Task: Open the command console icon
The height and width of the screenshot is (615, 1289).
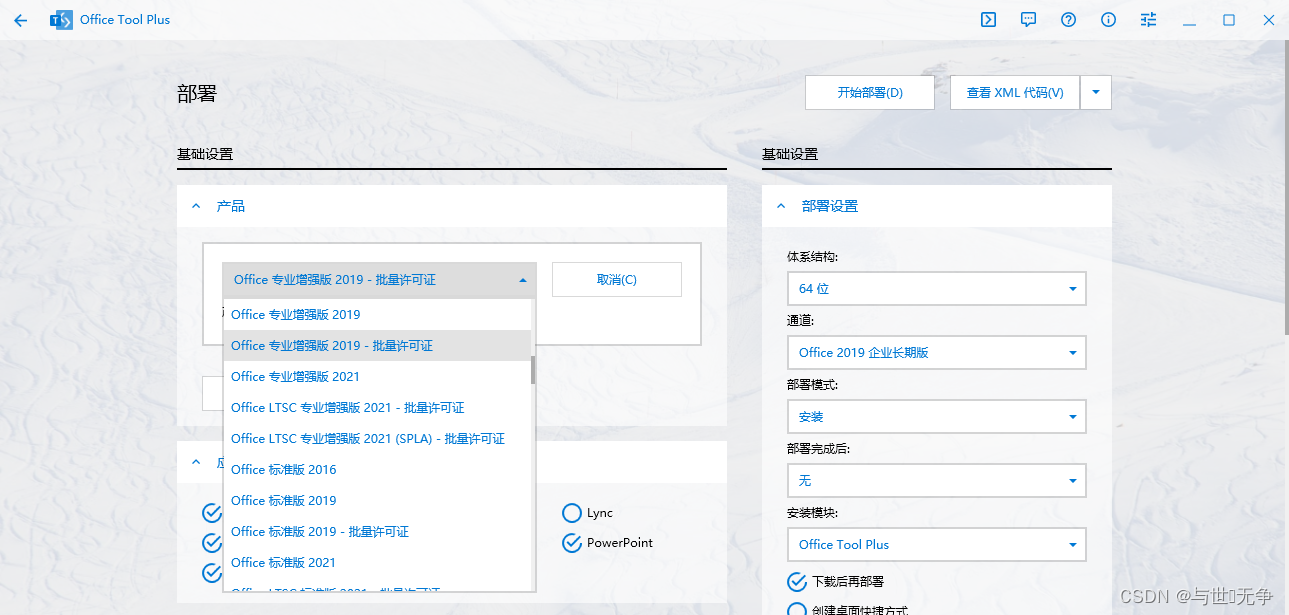Action: coord(988,19)
